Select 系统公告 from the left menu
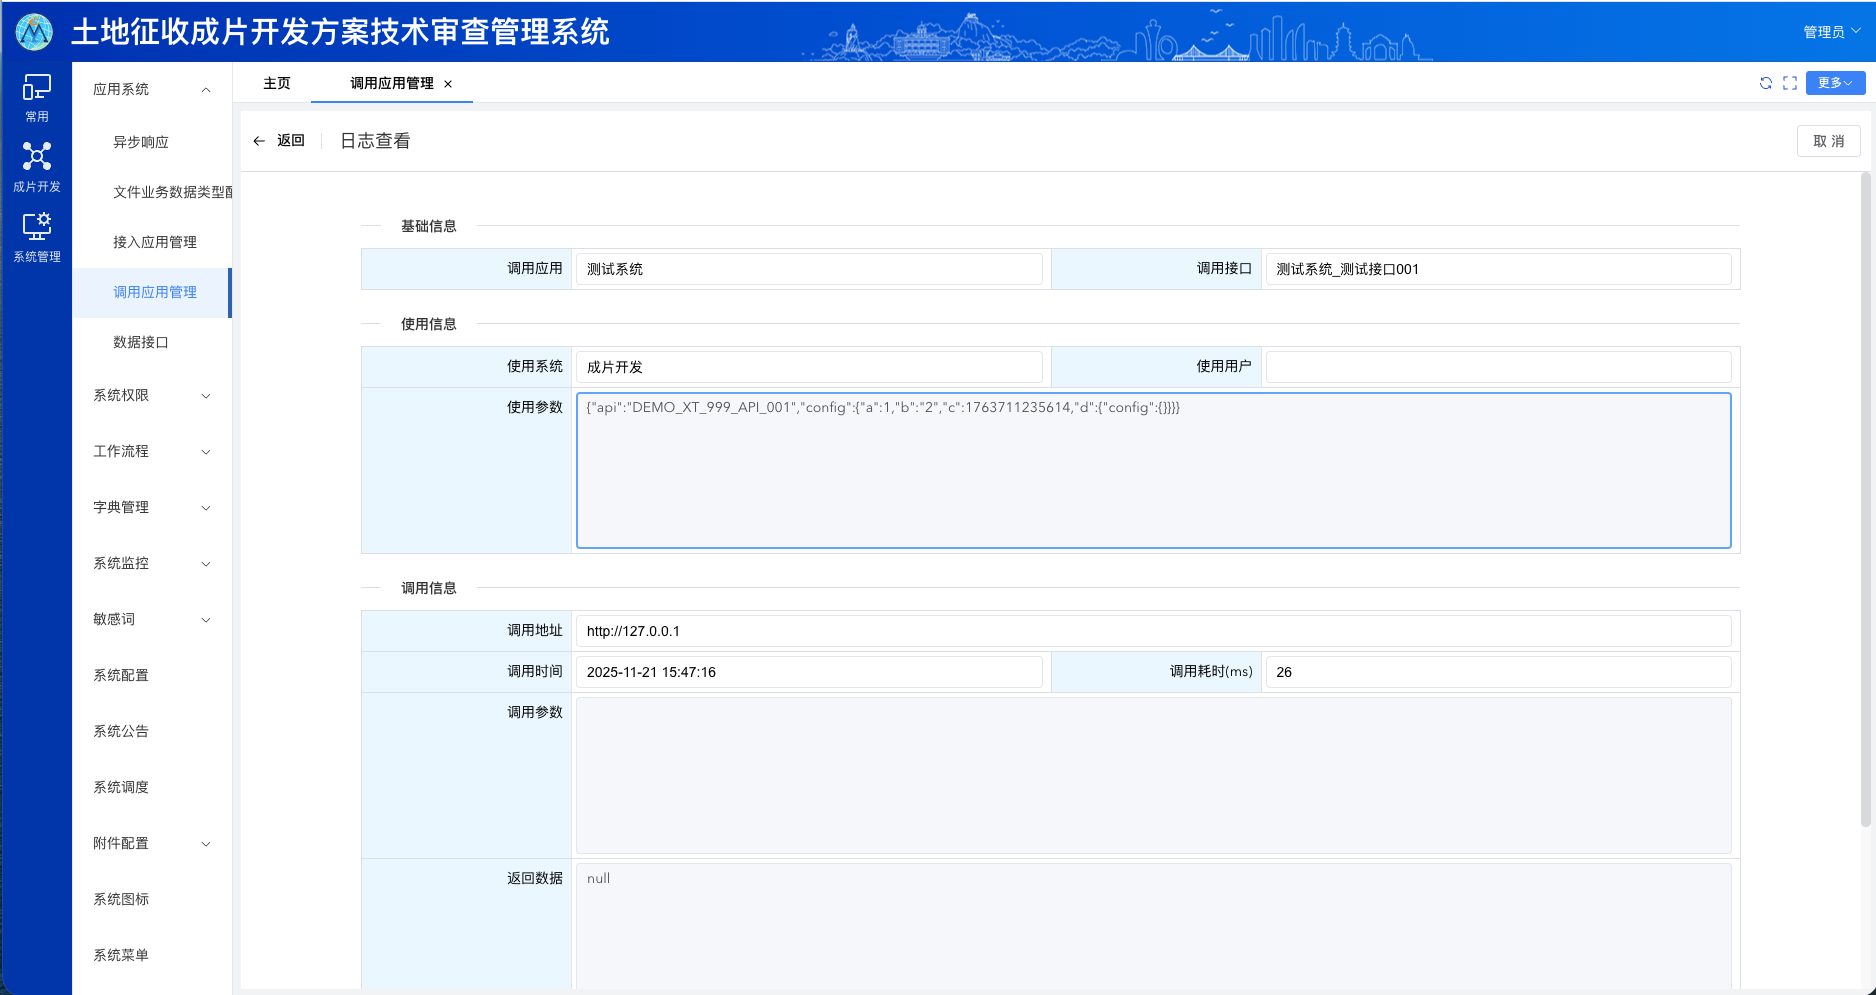This screenshot has width=1876, height=995. click(120, 731)
